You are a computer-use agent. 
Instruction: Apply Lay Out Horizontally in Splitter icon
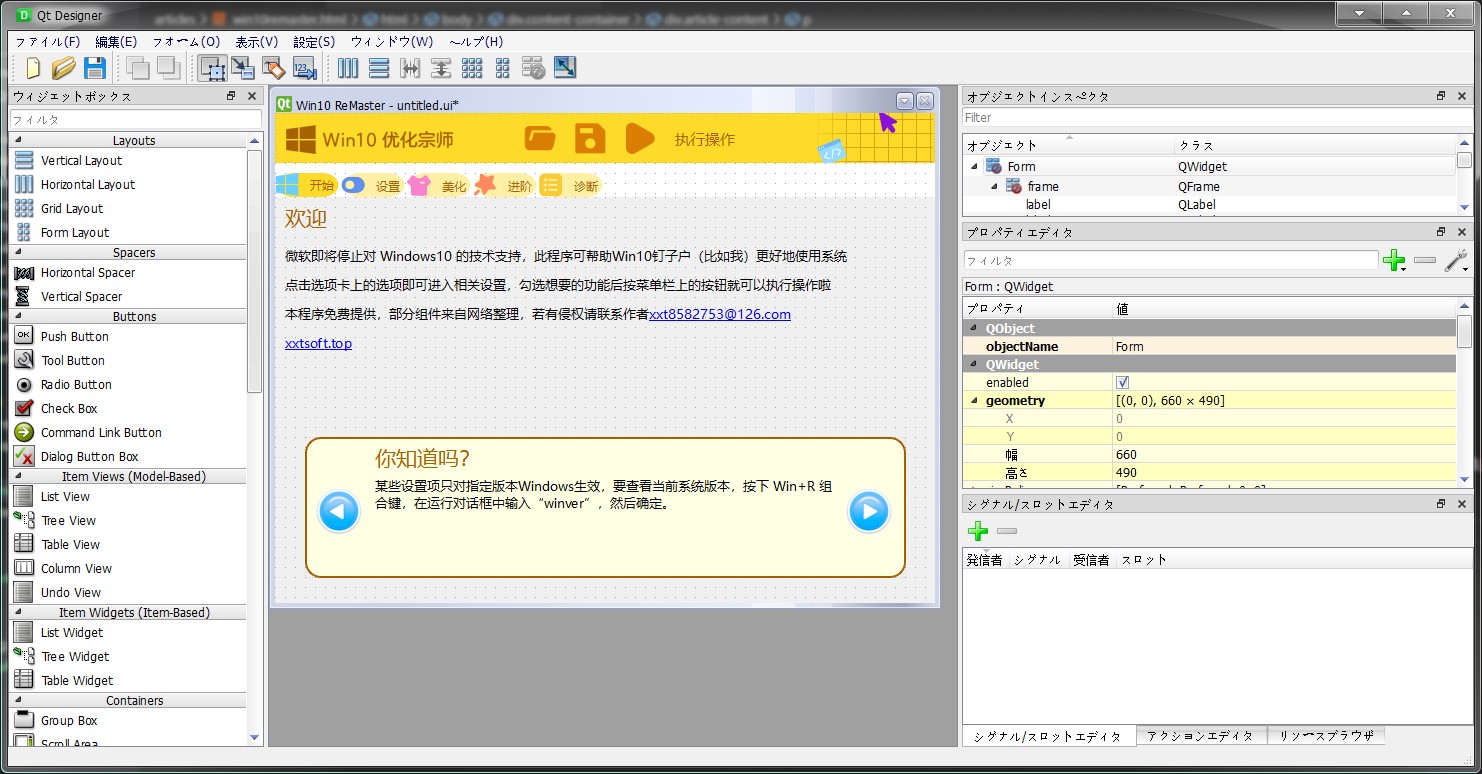click(410, 68)
